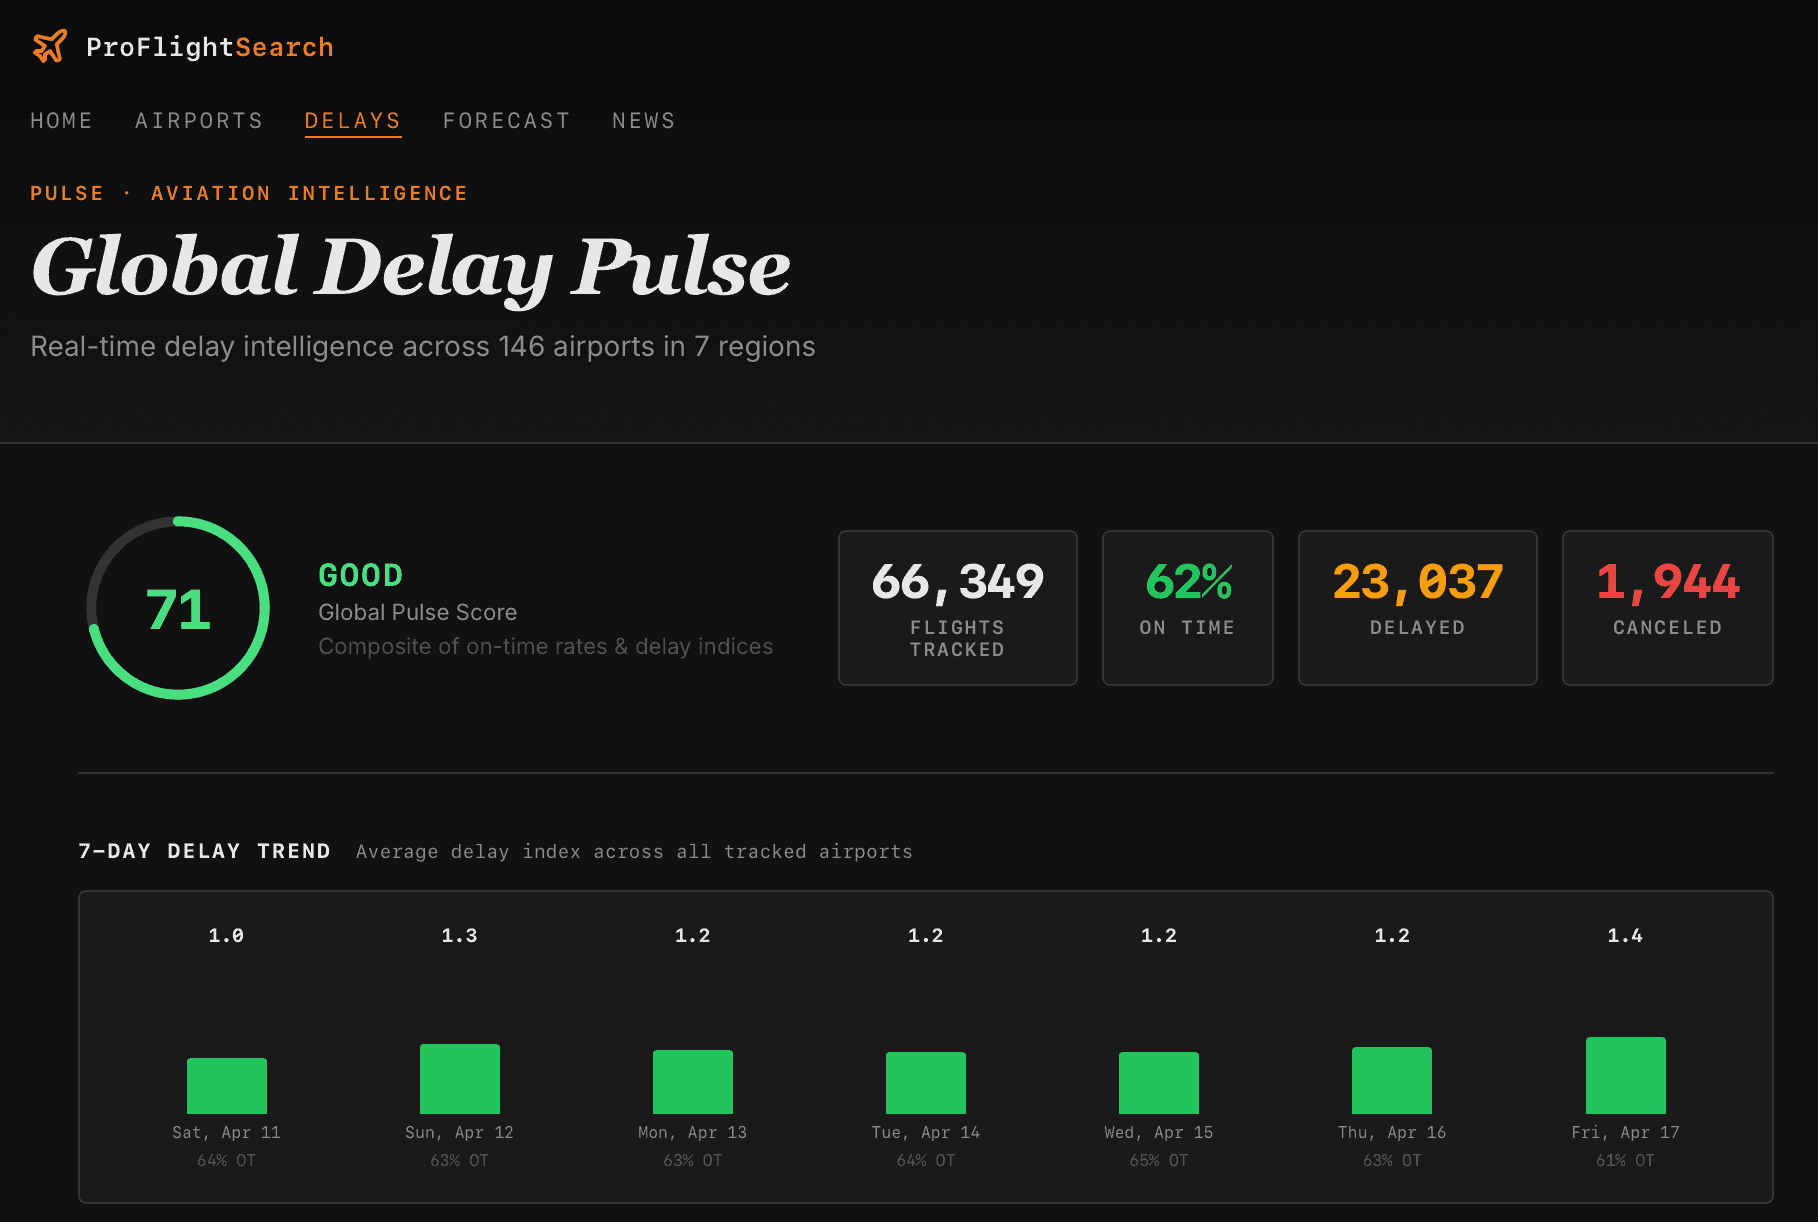The height and width of the screenshot is (1222, 1818).
Task: Select the Mon, Apr 13 trend bar
Action: coord(693,1082)
